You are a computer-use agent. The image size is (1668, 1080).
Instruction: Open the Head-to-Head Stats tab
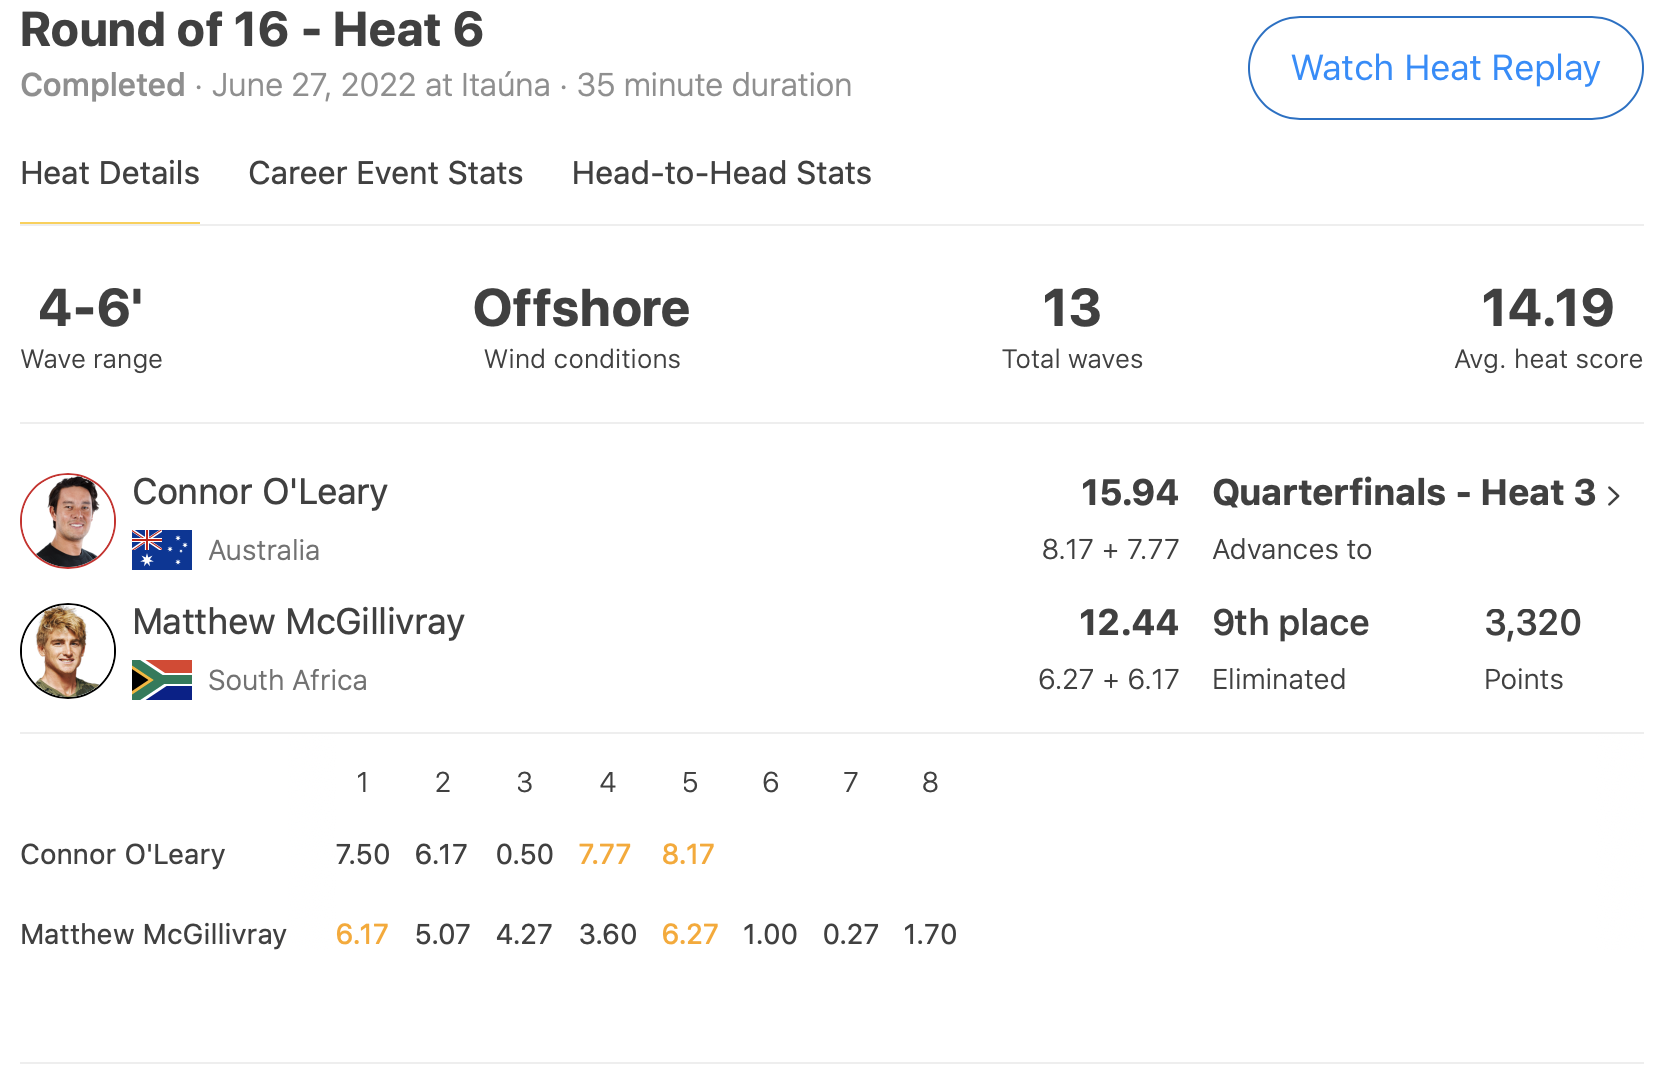(721, 173)
